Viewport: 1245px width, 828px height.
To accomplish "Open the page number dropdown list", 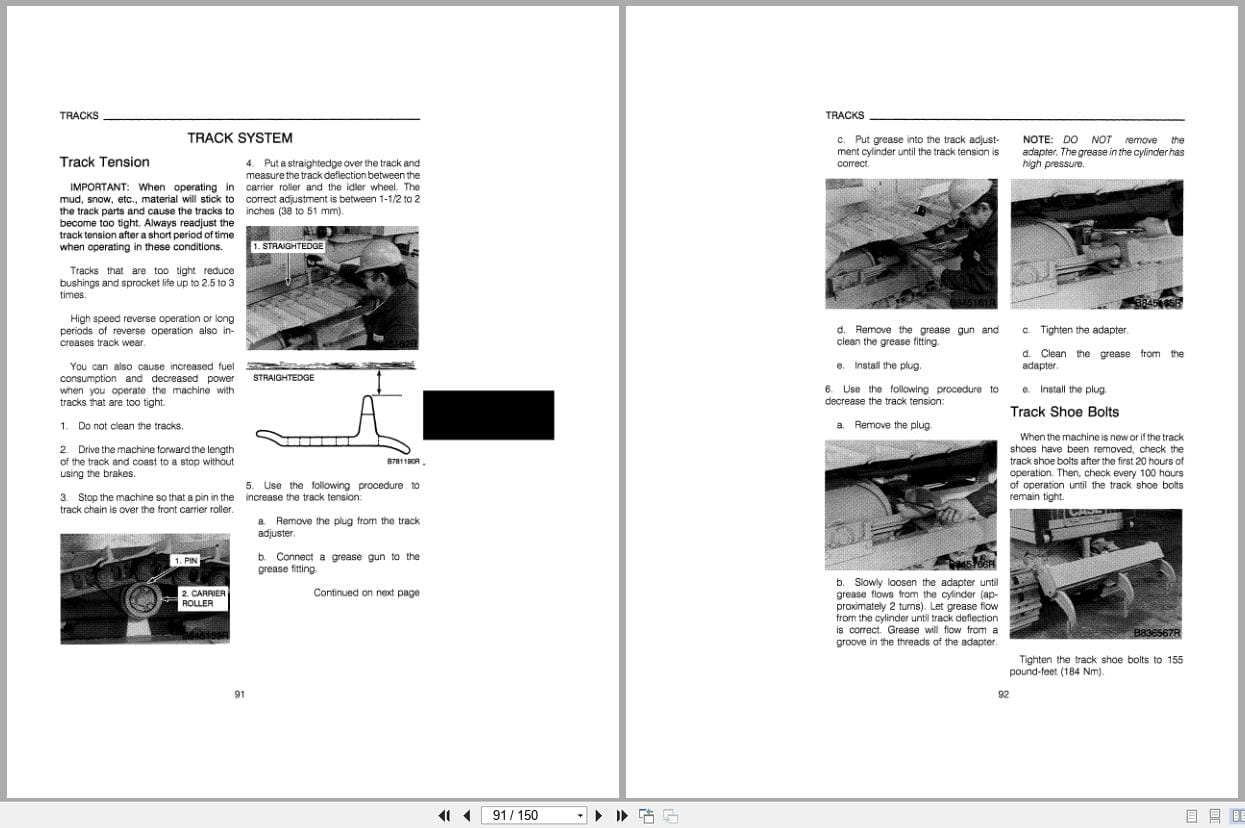I will pyautogui.click(x=579, y=815).
